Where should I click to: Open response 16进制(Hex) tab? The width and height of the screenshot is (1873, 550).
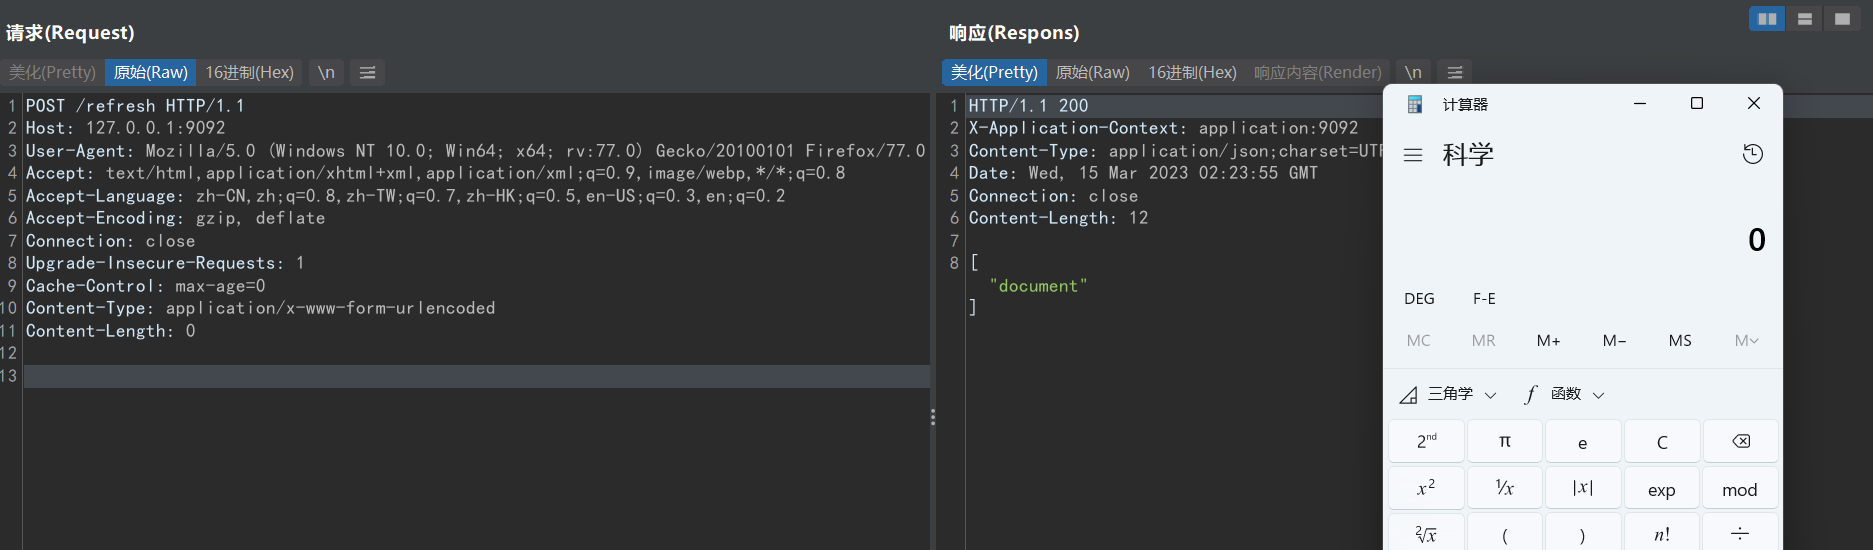1192,72
